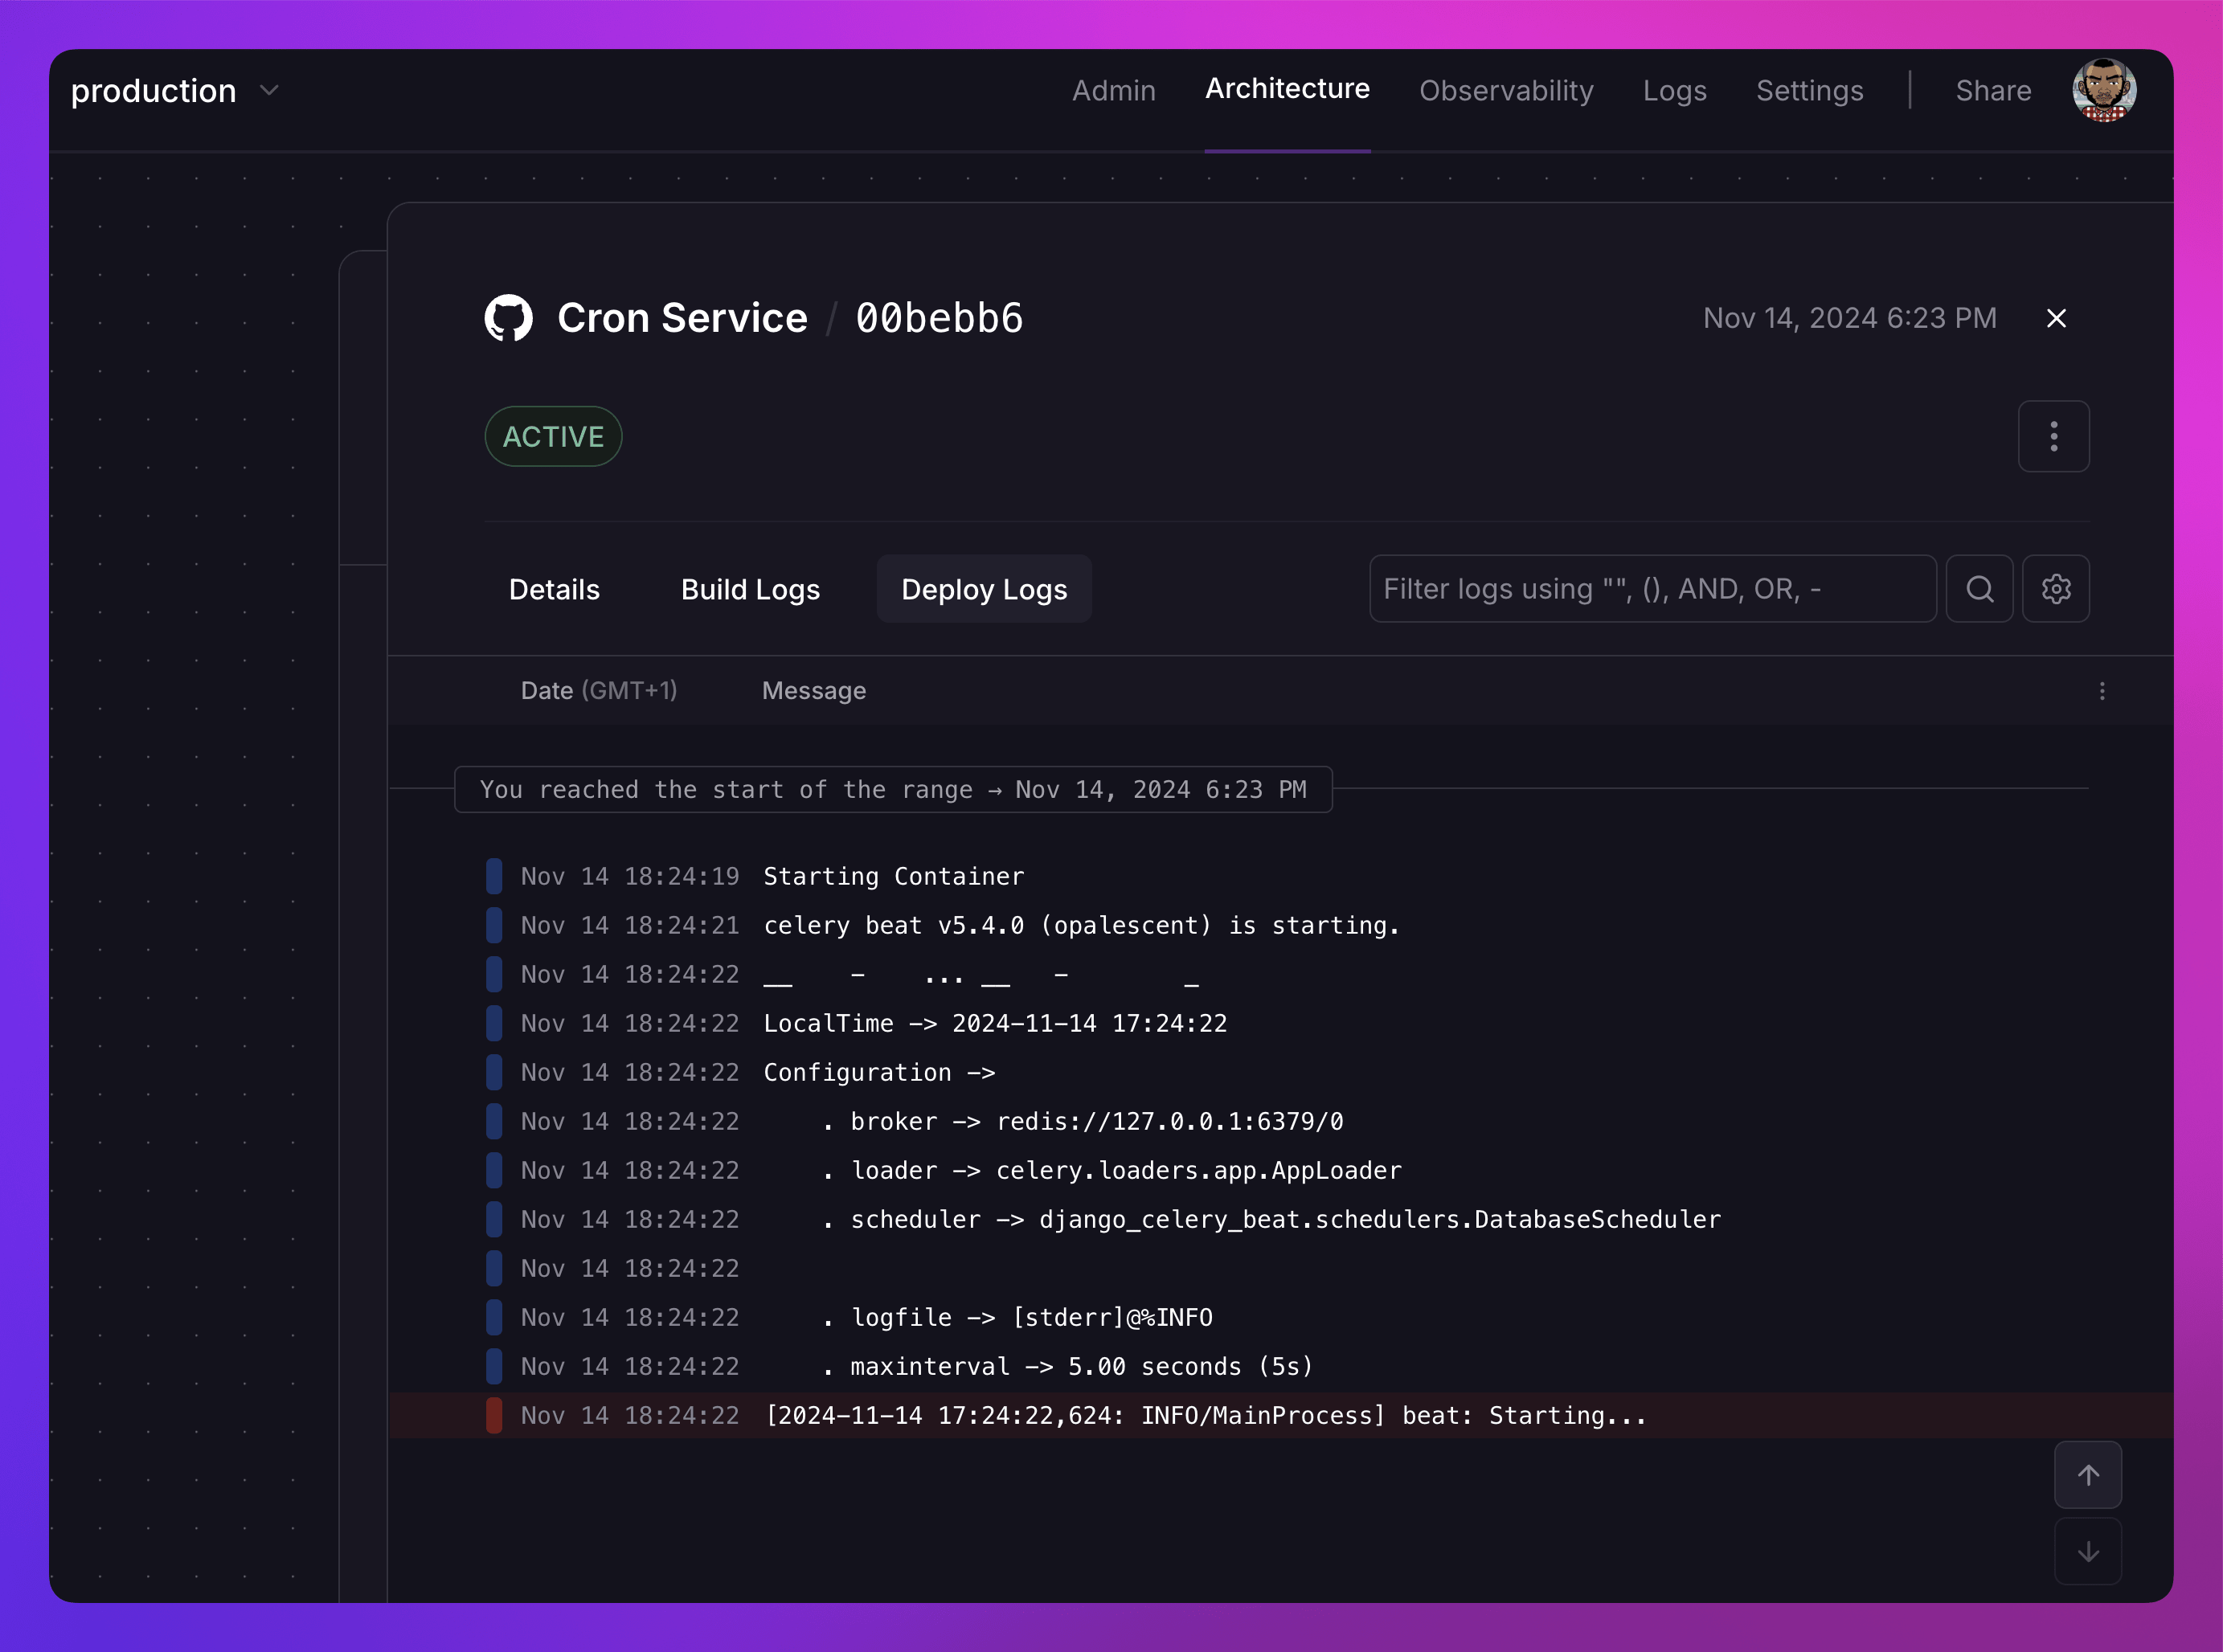Image resolution: width=2223 pixels, height=1652 pixels.
Task: Select the red beat Starting log line
Action: click(x=1204, y=1415)
